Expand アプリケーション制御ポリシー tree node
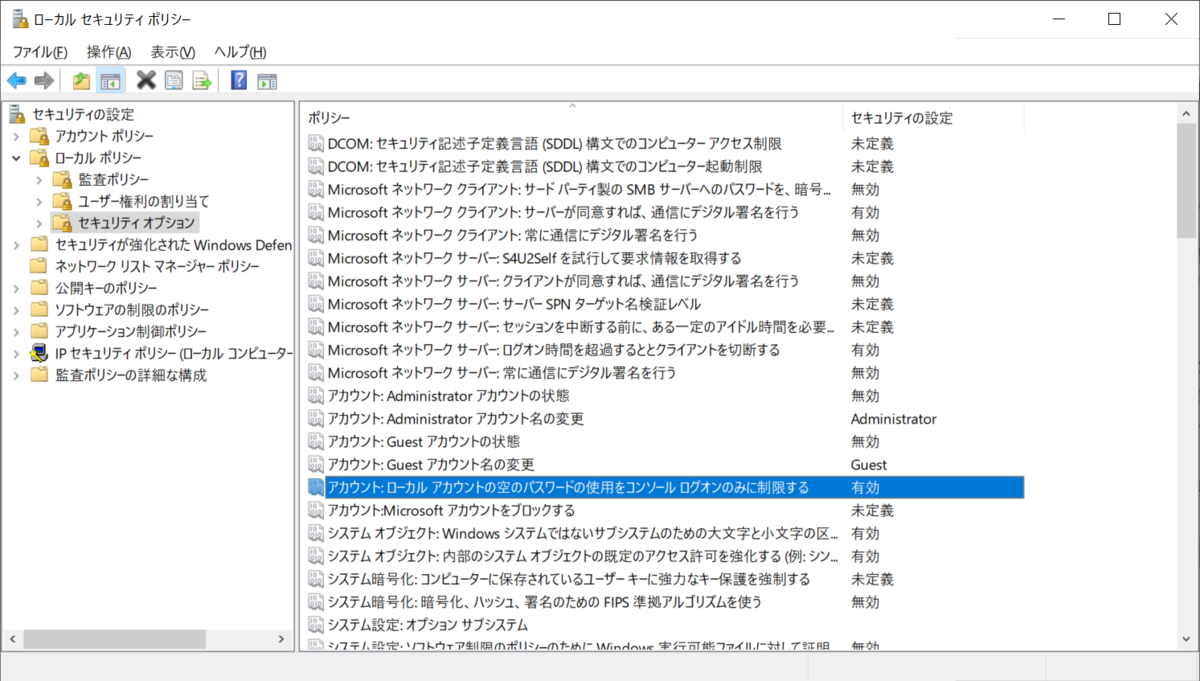 pyautogui.click(x=16, y=331)
